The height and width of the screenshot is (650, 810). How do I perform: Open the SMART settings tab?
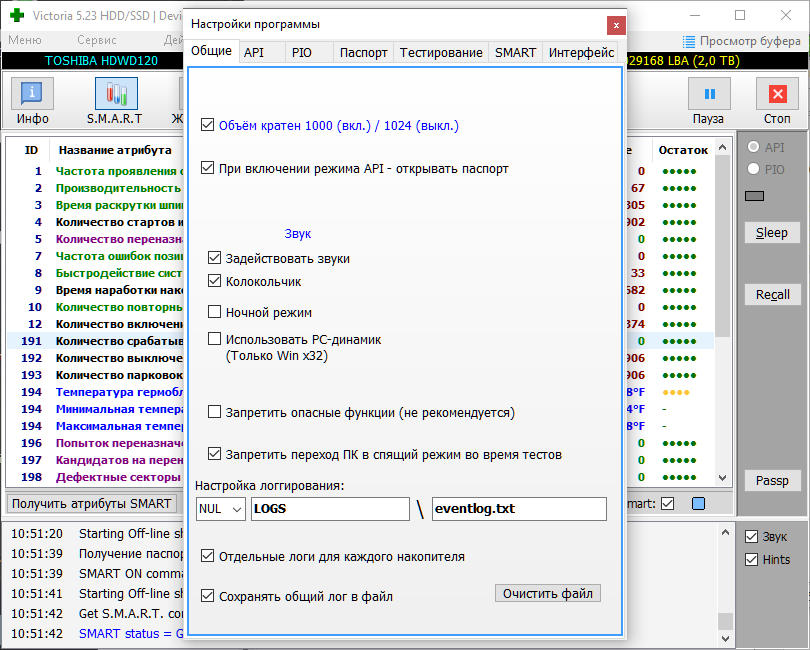[x=516, y=53]
